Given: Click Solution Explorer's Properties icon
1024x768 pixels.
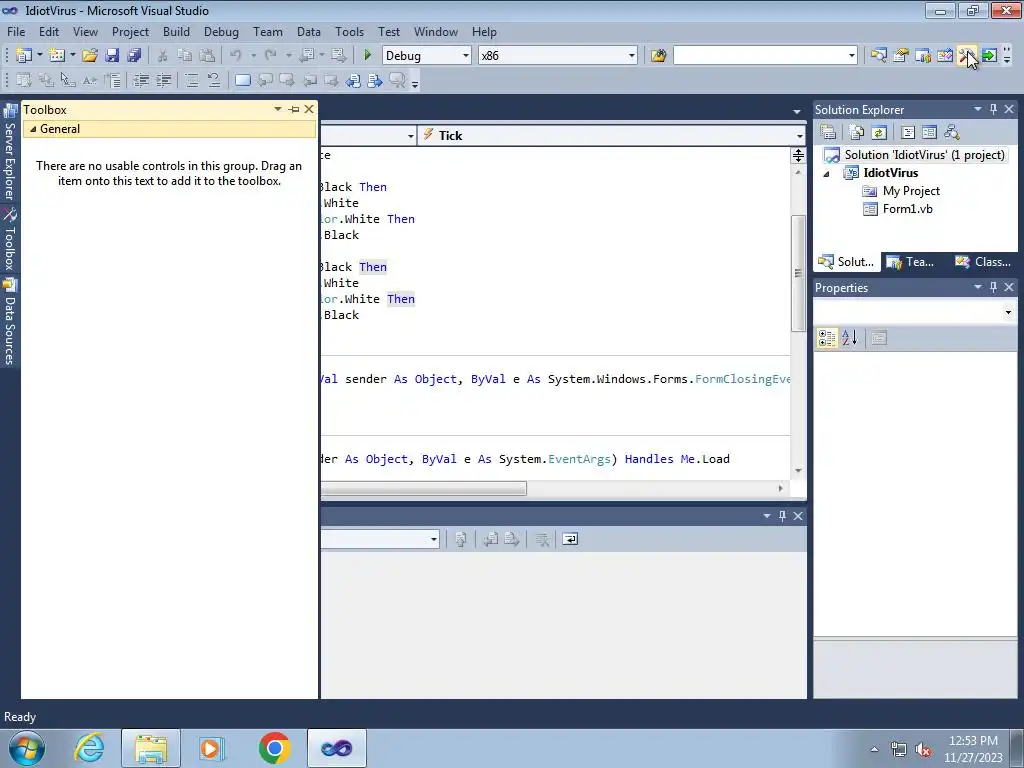Looking at the screenshot, I should [x=828, y=132].
